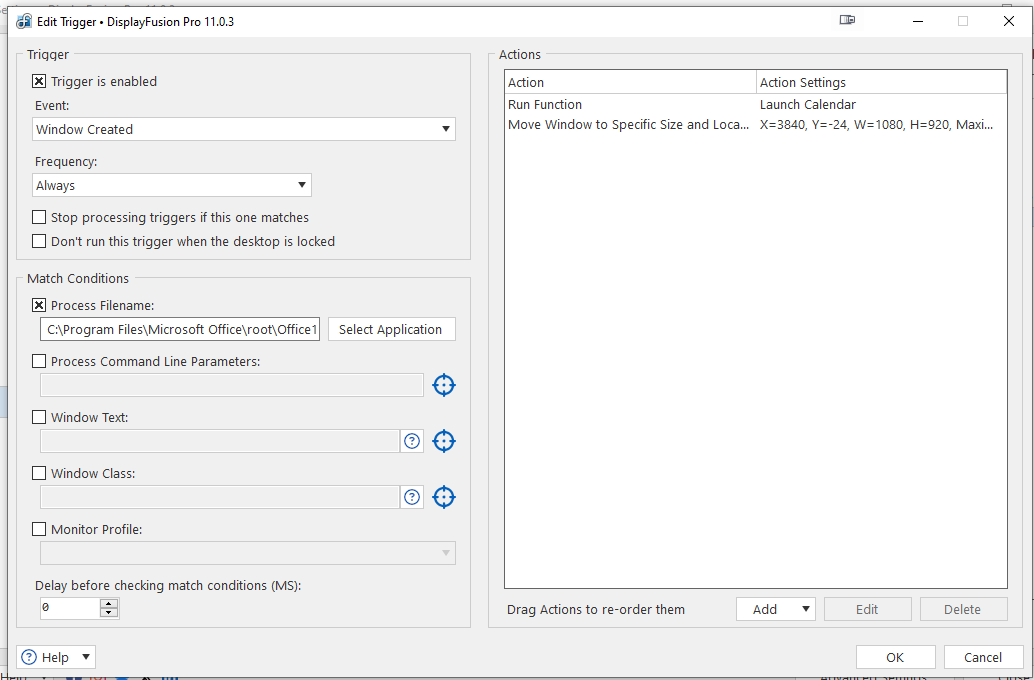Click the Help question mark button

(56, 657)
